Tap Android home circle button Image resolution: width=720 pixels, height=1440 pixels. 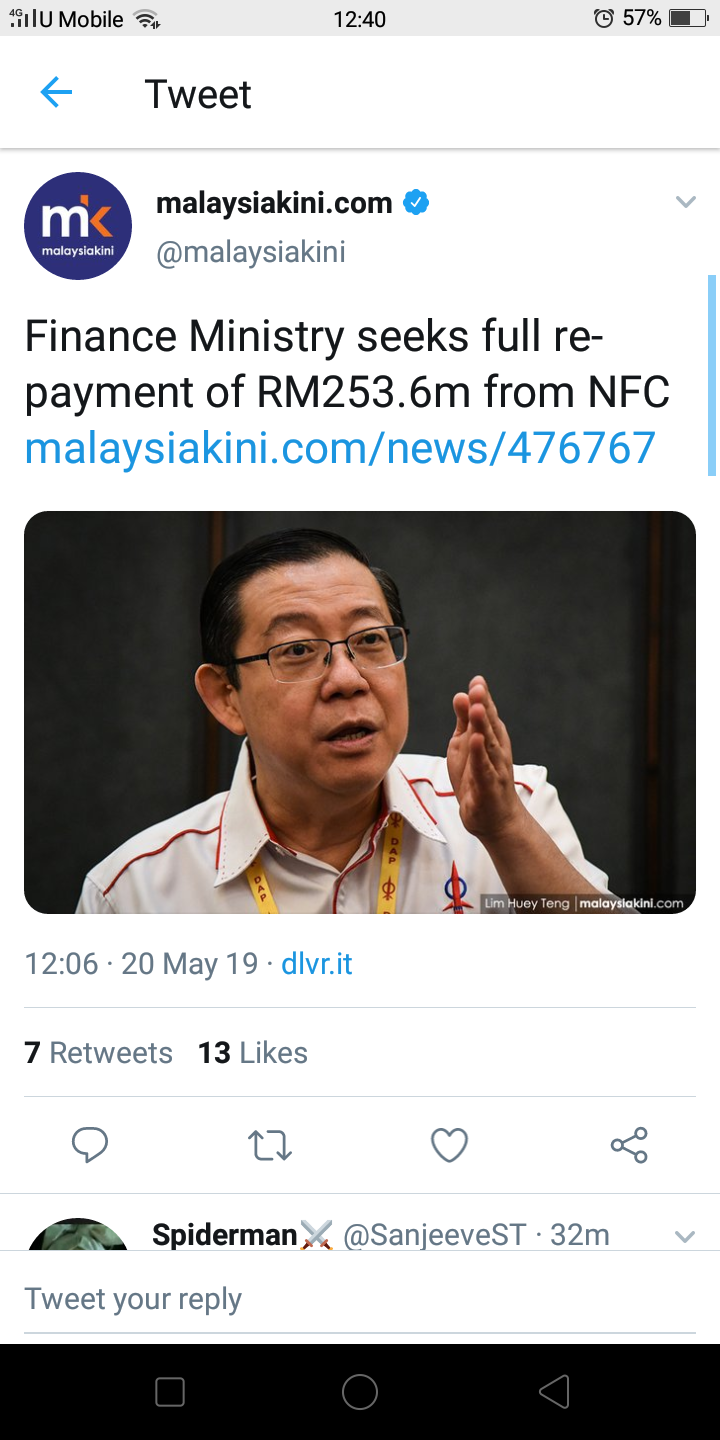pyautogui.click(x=360, y=1392)
